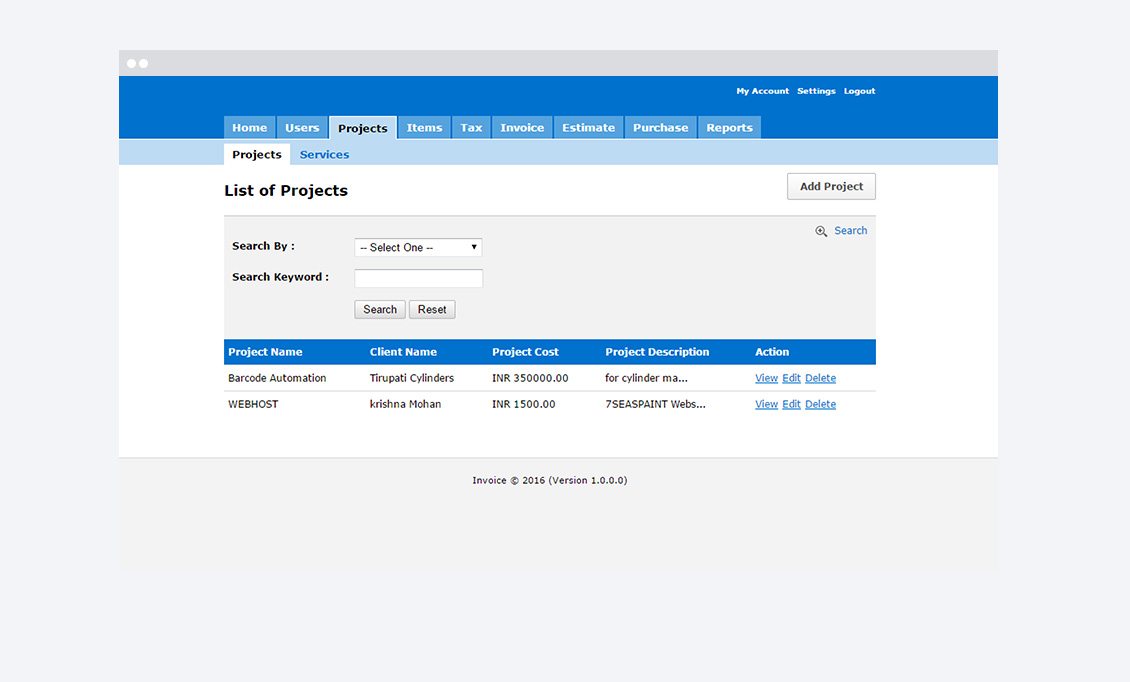Switch to the Home tab
The image size is (1130, 682).
click(249, 128)
